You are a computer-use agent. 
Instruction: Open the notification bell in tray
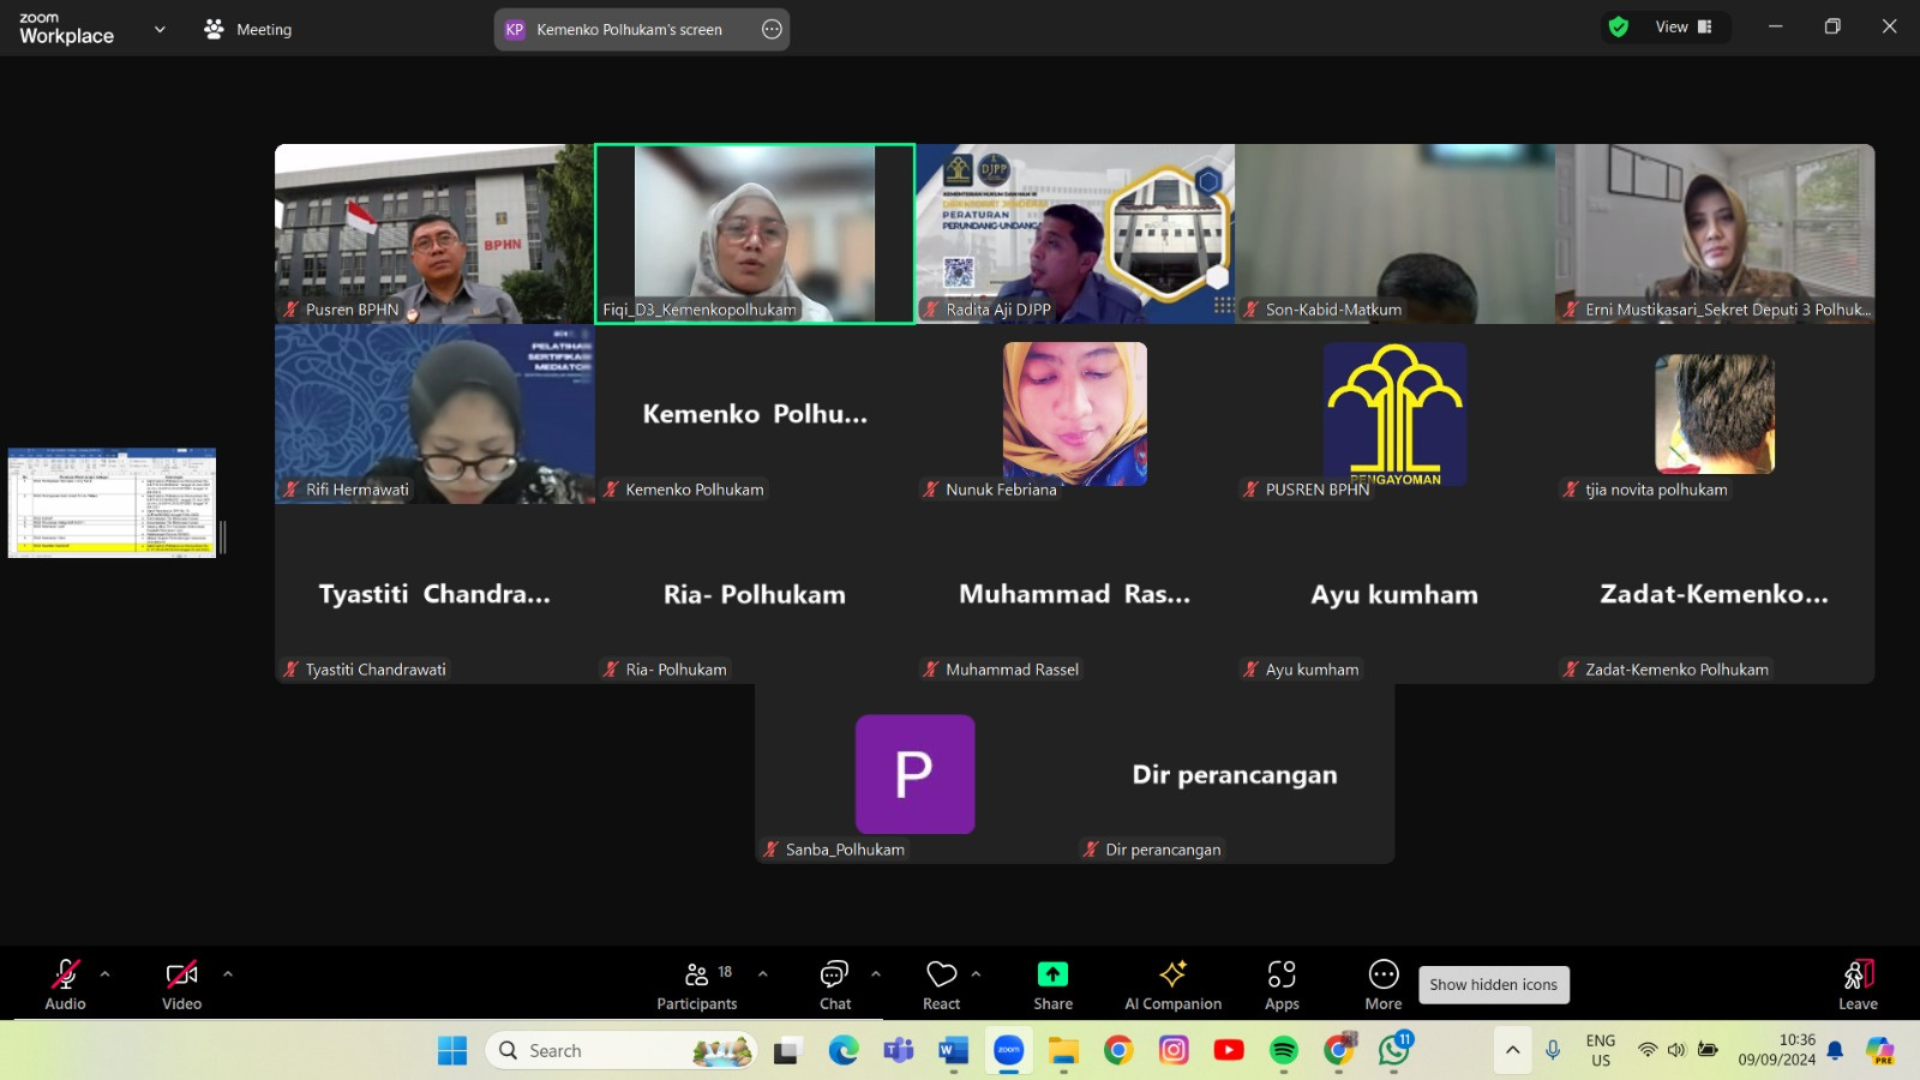pos(1835,1050)
